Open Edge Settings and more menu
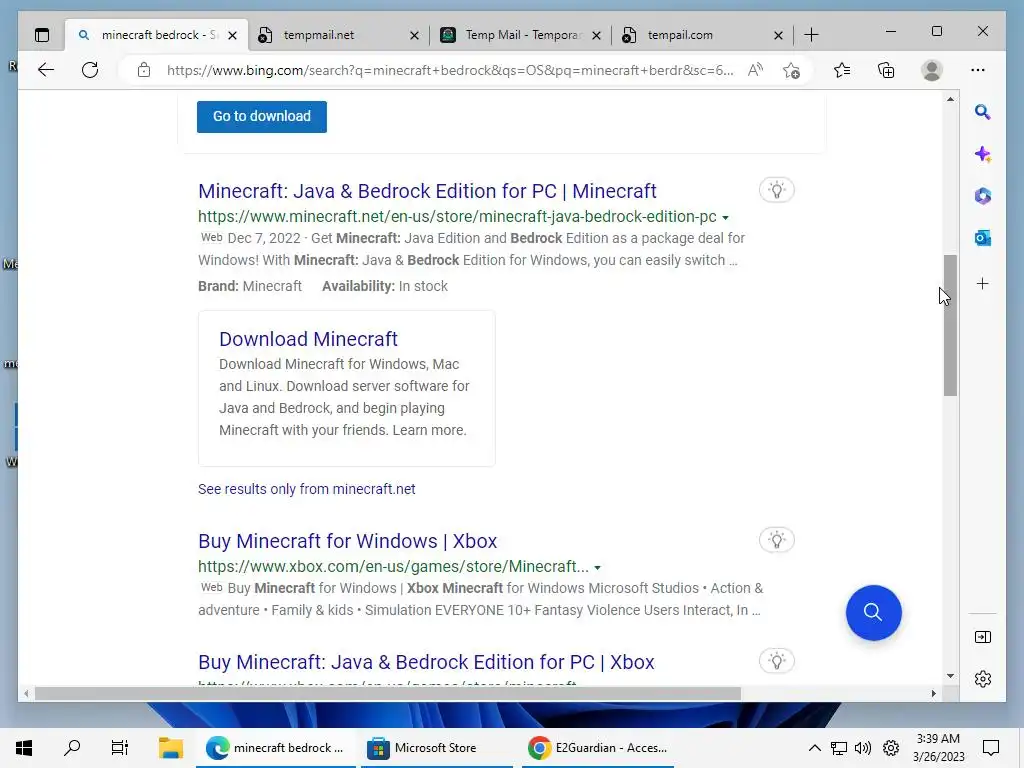This screenshot has height=768, width=1024. [978, 70]
